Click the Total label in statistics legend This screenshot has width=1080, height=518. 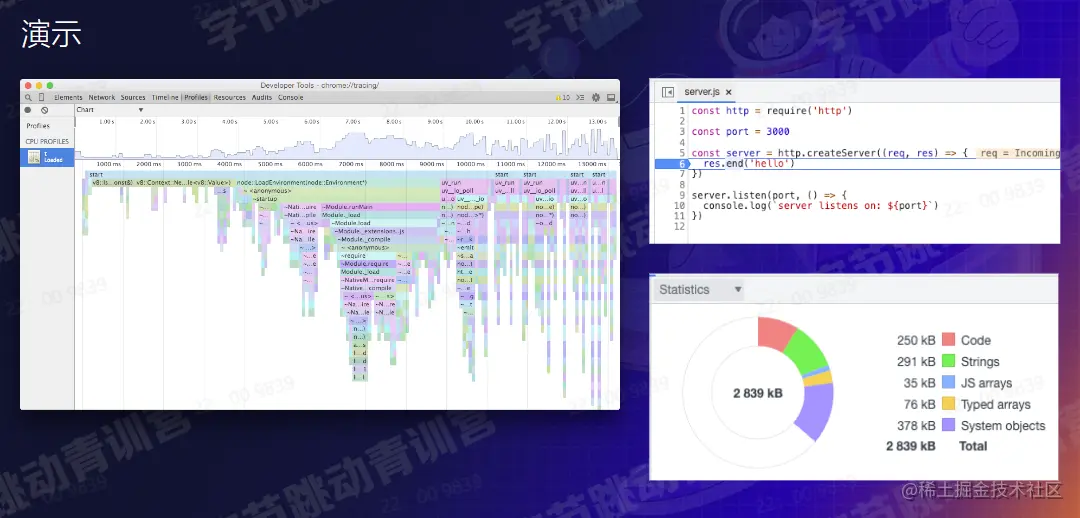coord(973,446)
